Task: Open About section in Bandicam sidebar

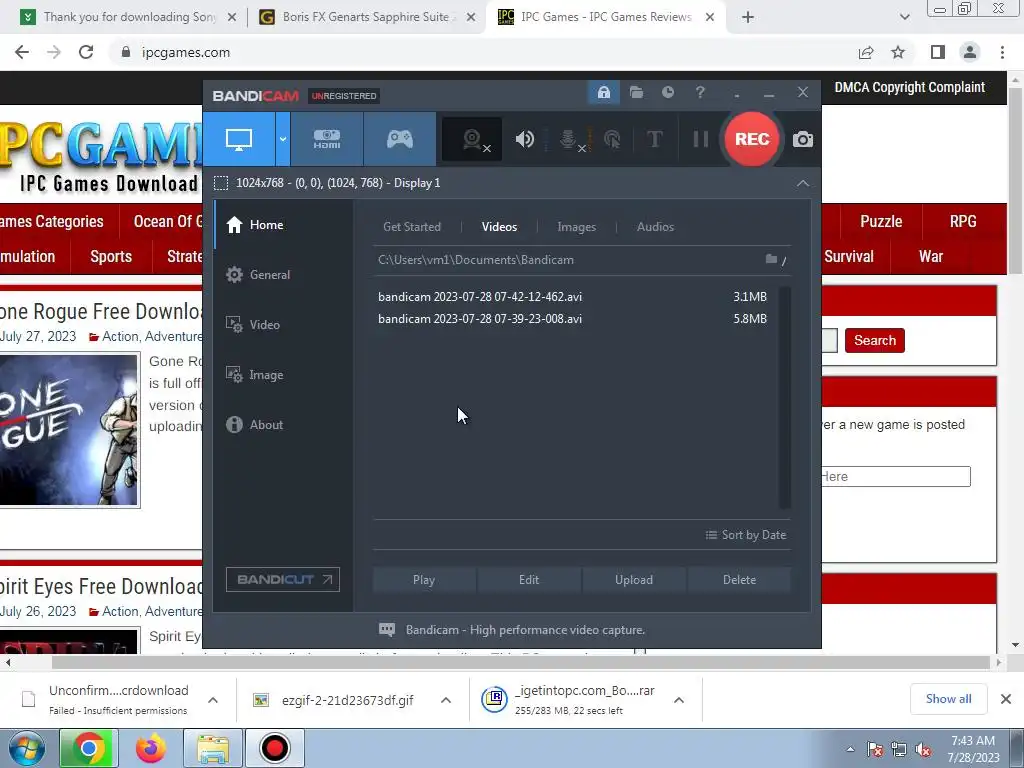Action: coord(283,424)
